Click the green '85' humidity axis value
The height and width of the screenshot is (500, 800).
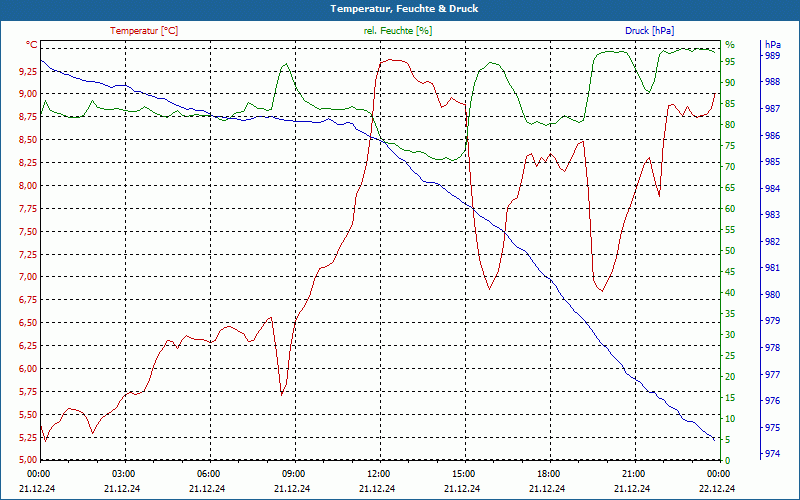730,104
